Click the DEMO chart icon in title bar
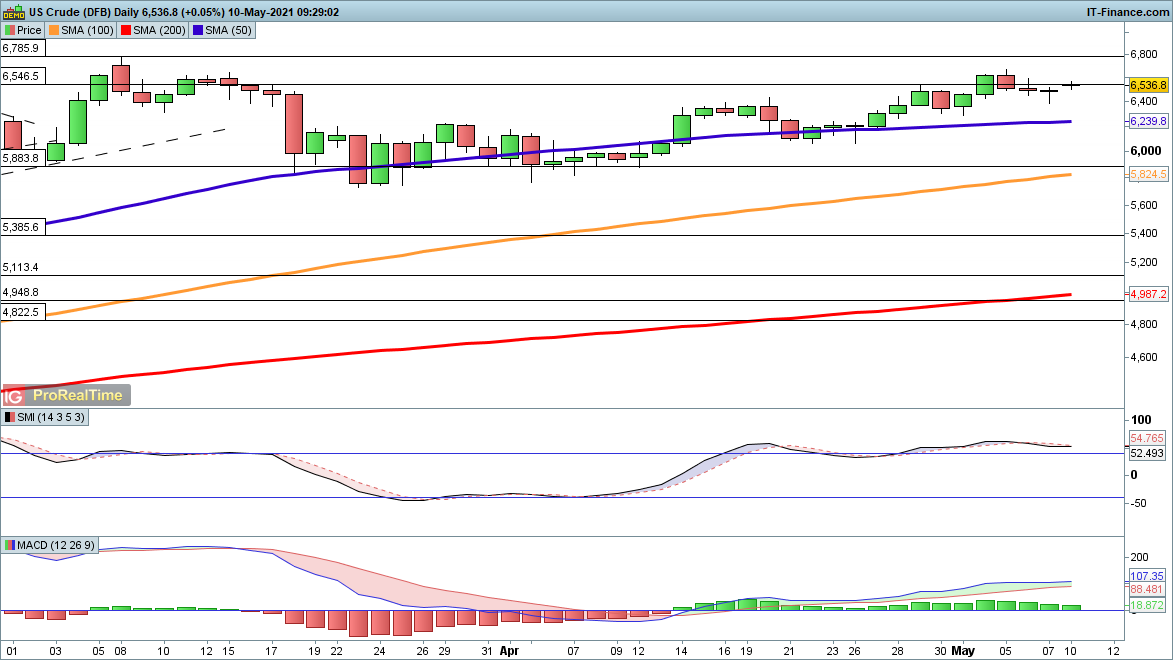The width and height of the screenshot is (1173, 660). (x=13, y=12)
